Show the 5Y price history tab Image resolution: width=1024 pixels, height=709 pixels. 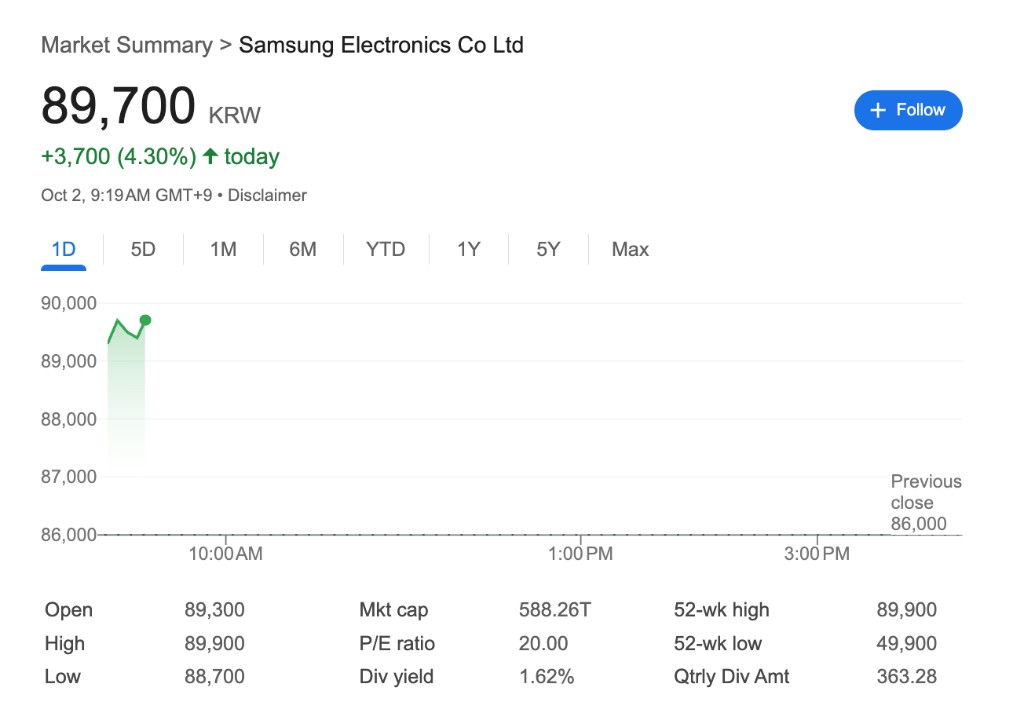(x=548, y=249)
